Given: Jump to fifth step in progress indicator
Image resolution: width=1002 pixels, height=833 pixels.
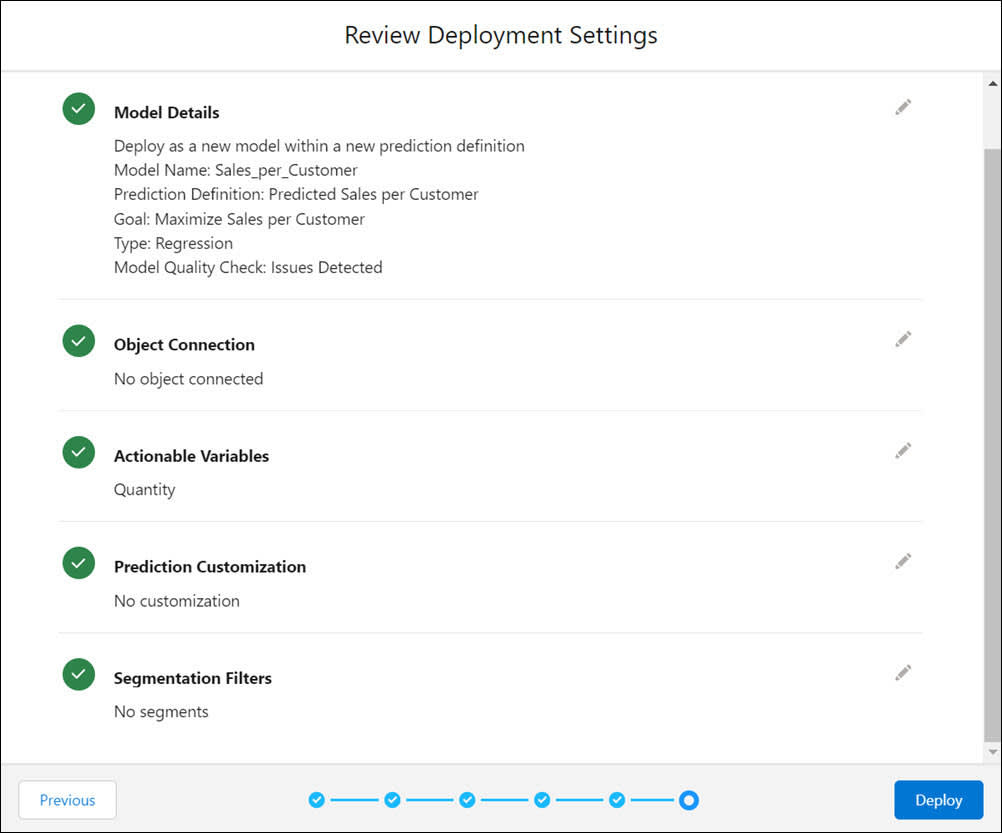Looking at the screenshot, I should coord(617,800).
